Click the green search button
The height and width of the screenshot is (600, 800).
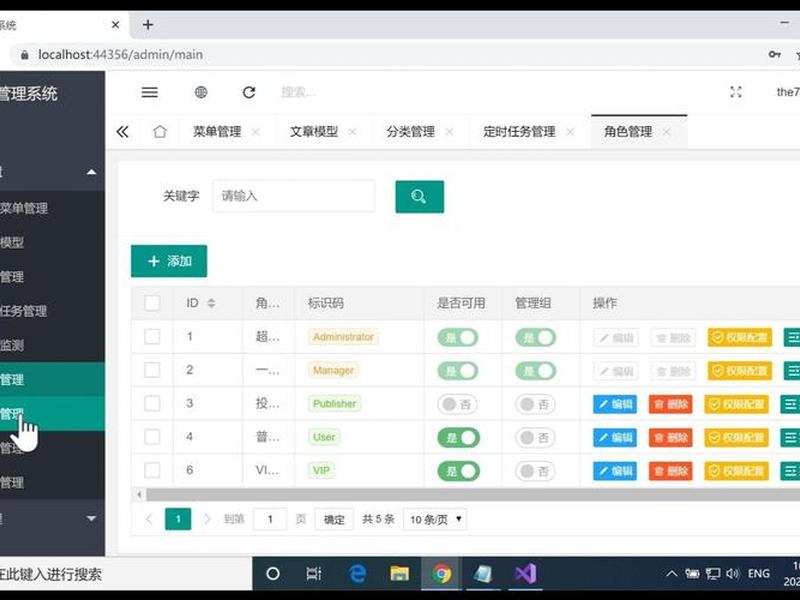click(x=419, y=196)
